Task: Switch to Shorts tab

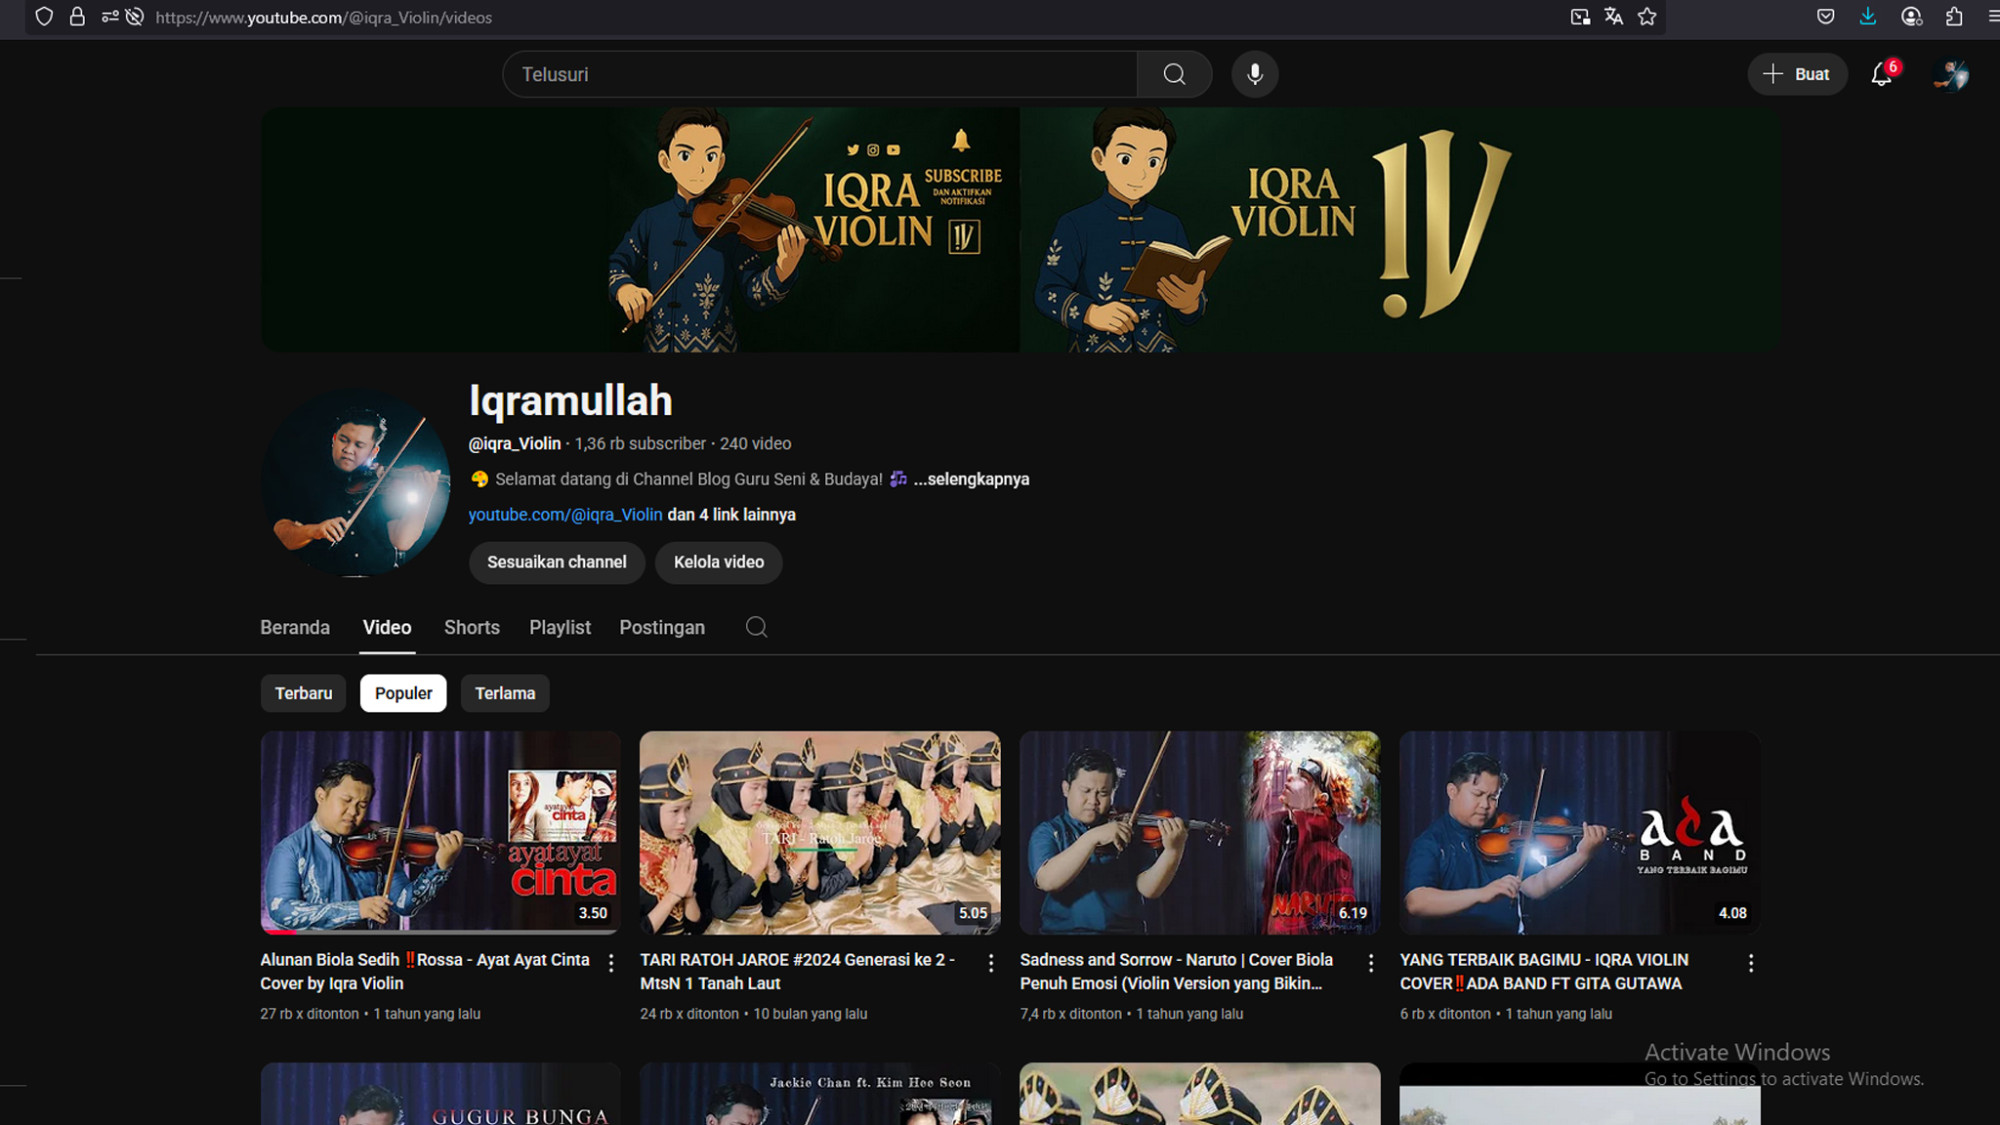Action: 472,627
